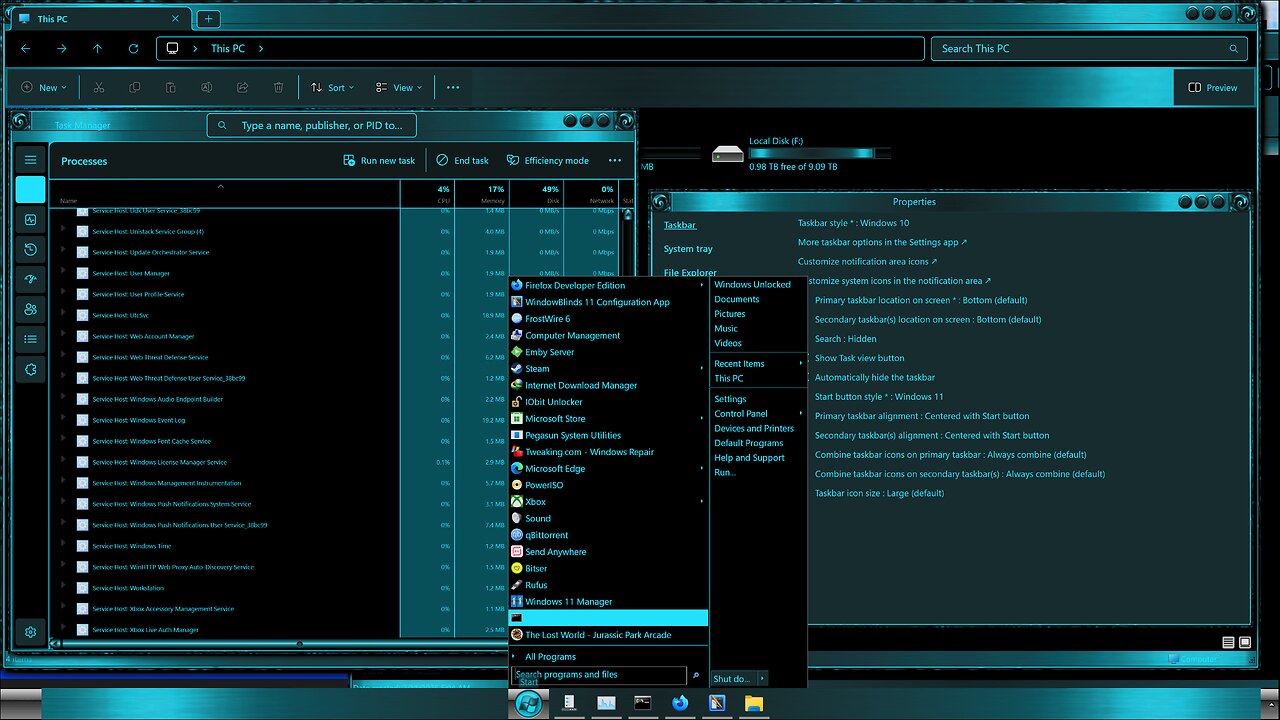Screen dimensions: 1280x720
Task: Click the Copy icon in Explorer toolbar
Action: coord(134,87)
